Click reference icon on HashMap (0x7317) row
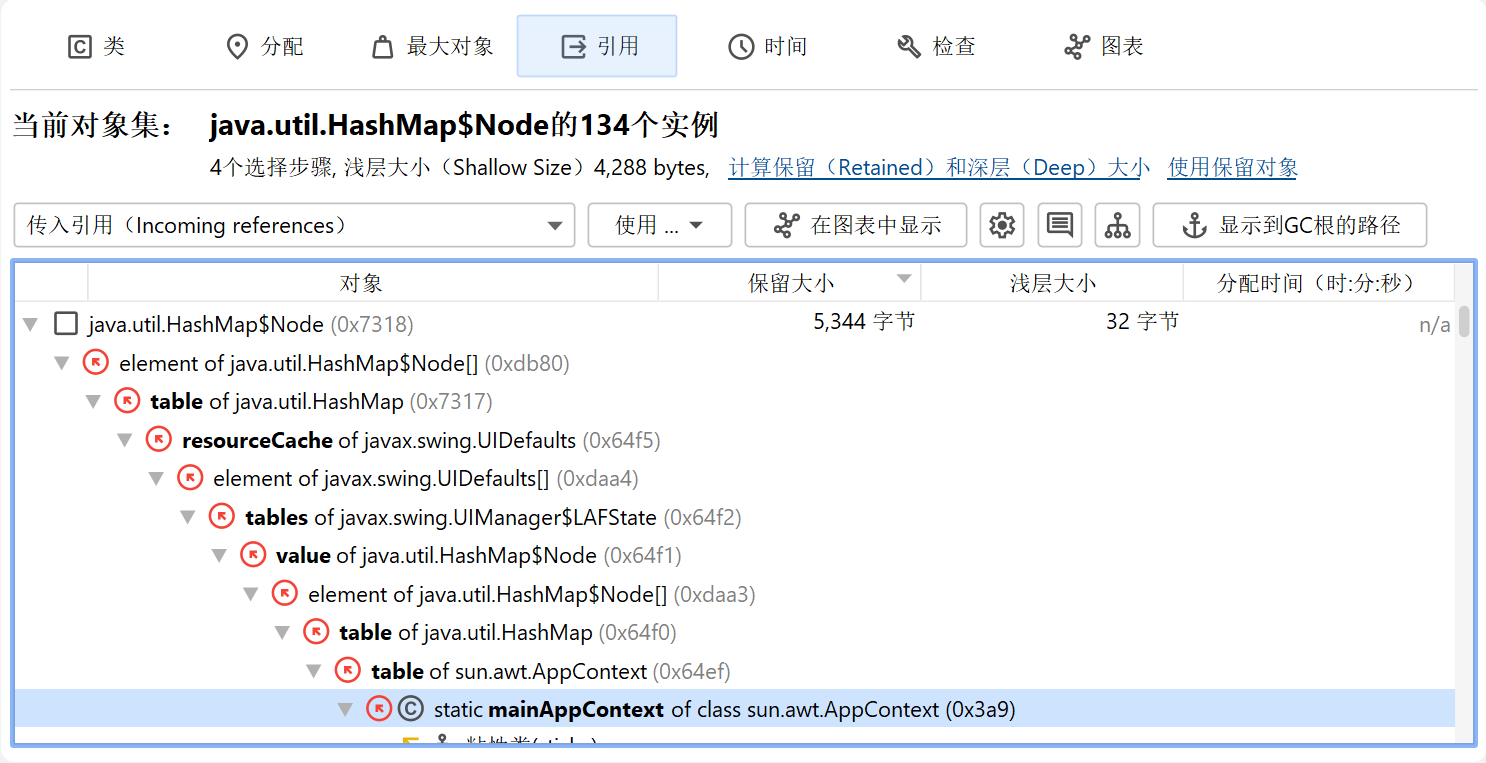Screen dimensions: 1486x763 127,401
